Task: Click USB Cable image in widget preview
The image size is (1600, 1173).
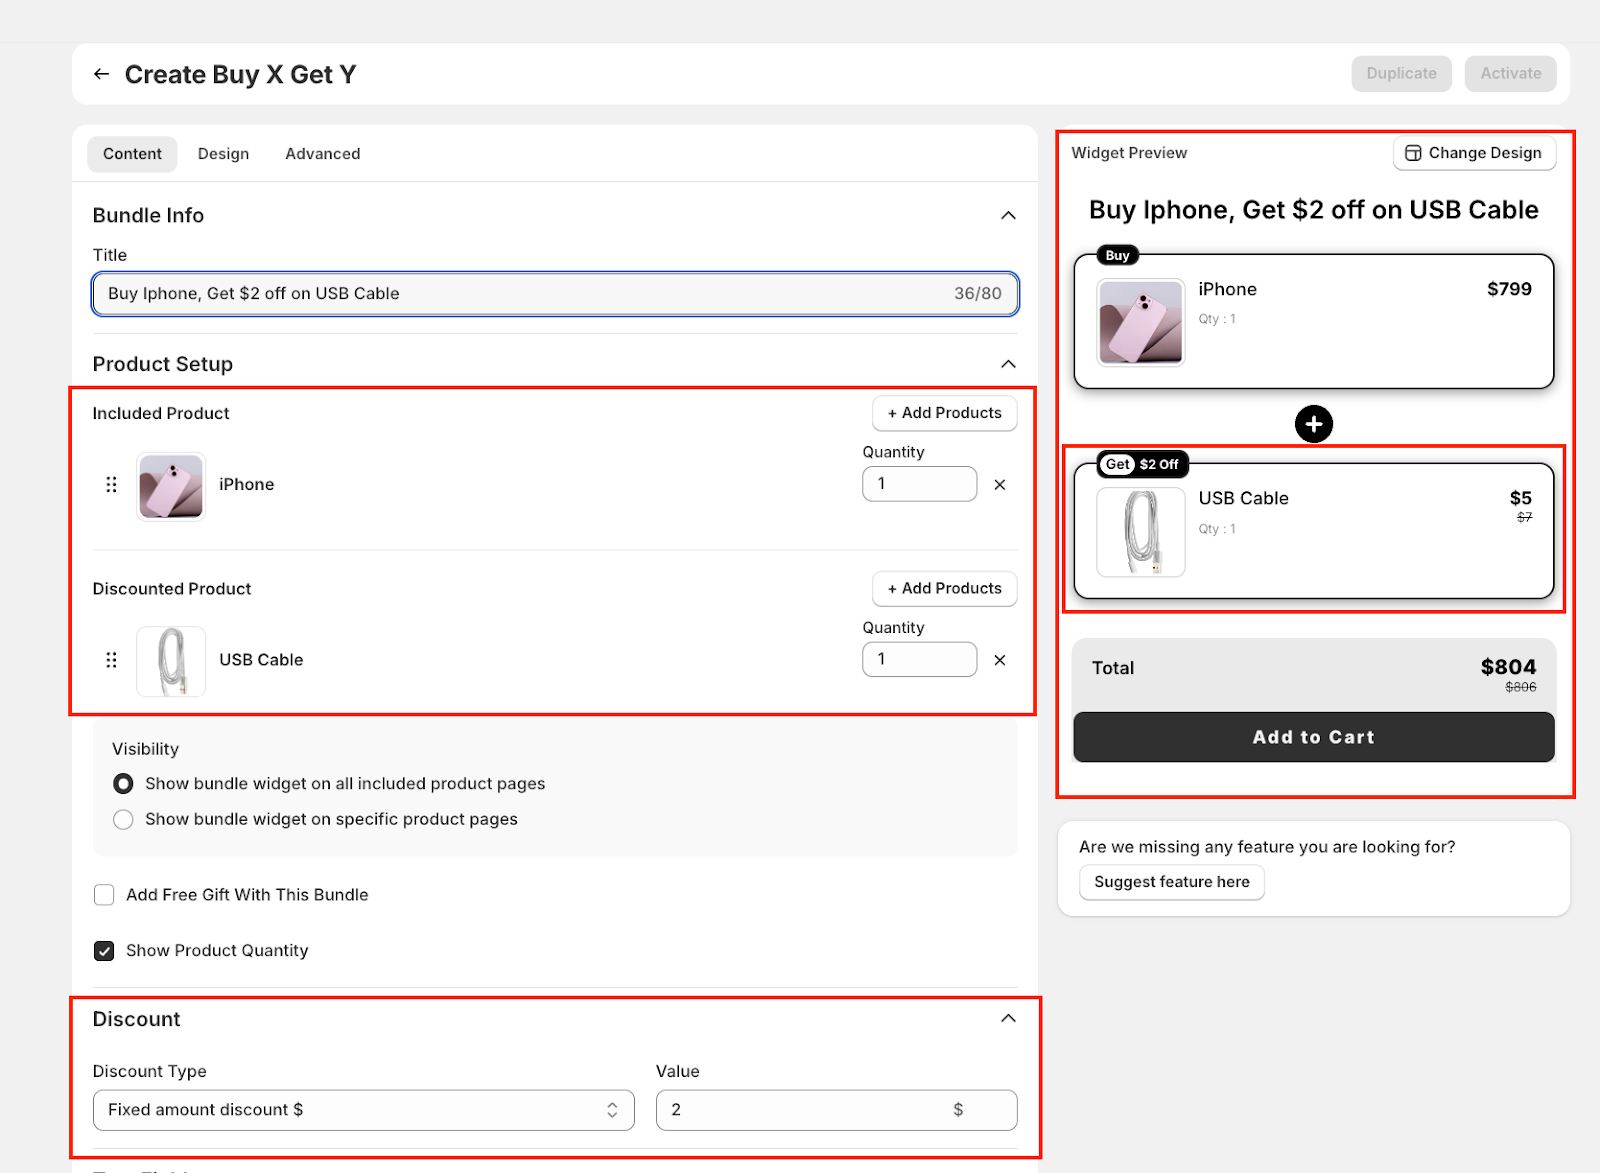Action: pyautogui.click(x=1140, y=532)
